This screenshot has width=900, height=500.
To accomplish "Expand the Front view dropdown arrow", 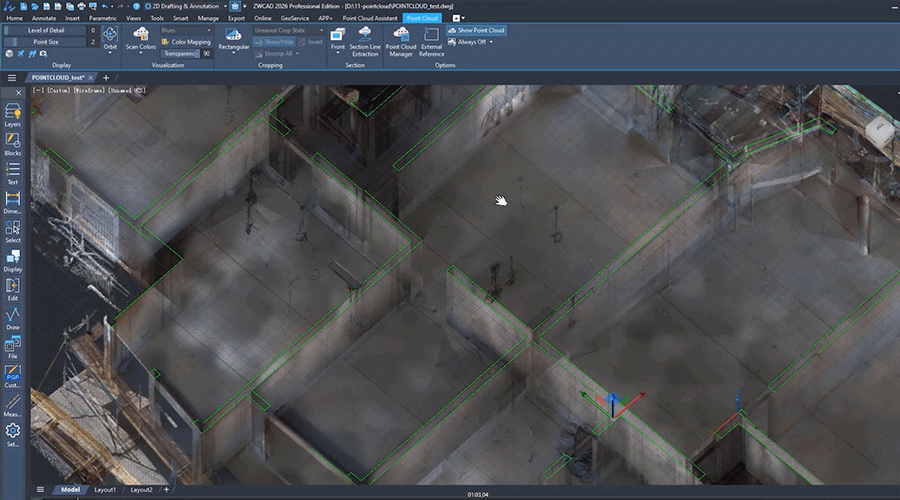I will coord(338,53).
